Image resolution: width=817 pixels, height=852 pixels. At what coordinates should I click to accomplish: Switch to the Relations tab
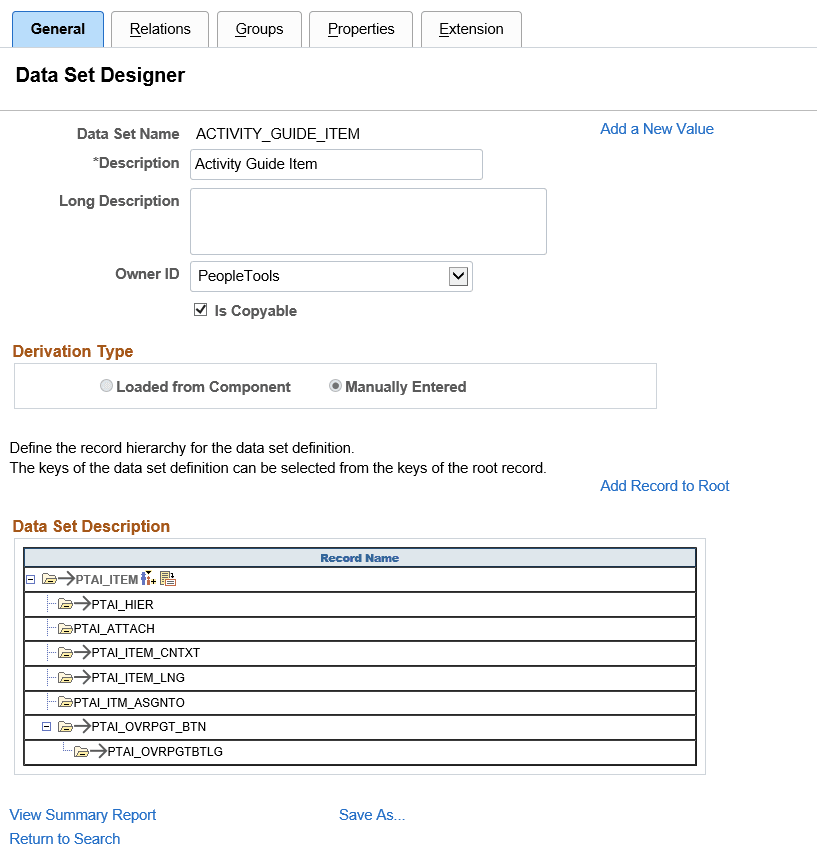(x=159, y=29)
